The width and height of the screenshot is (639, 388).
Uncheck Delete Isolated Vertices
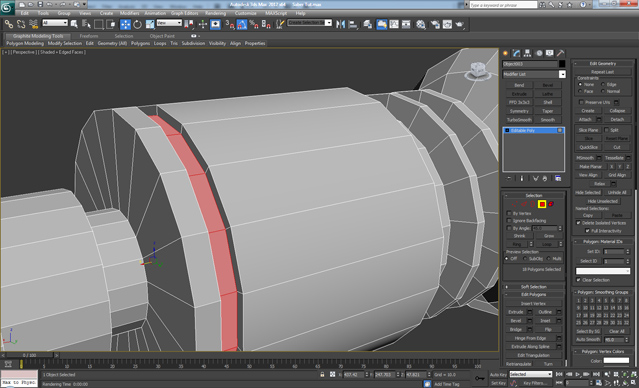pos(578,223)
